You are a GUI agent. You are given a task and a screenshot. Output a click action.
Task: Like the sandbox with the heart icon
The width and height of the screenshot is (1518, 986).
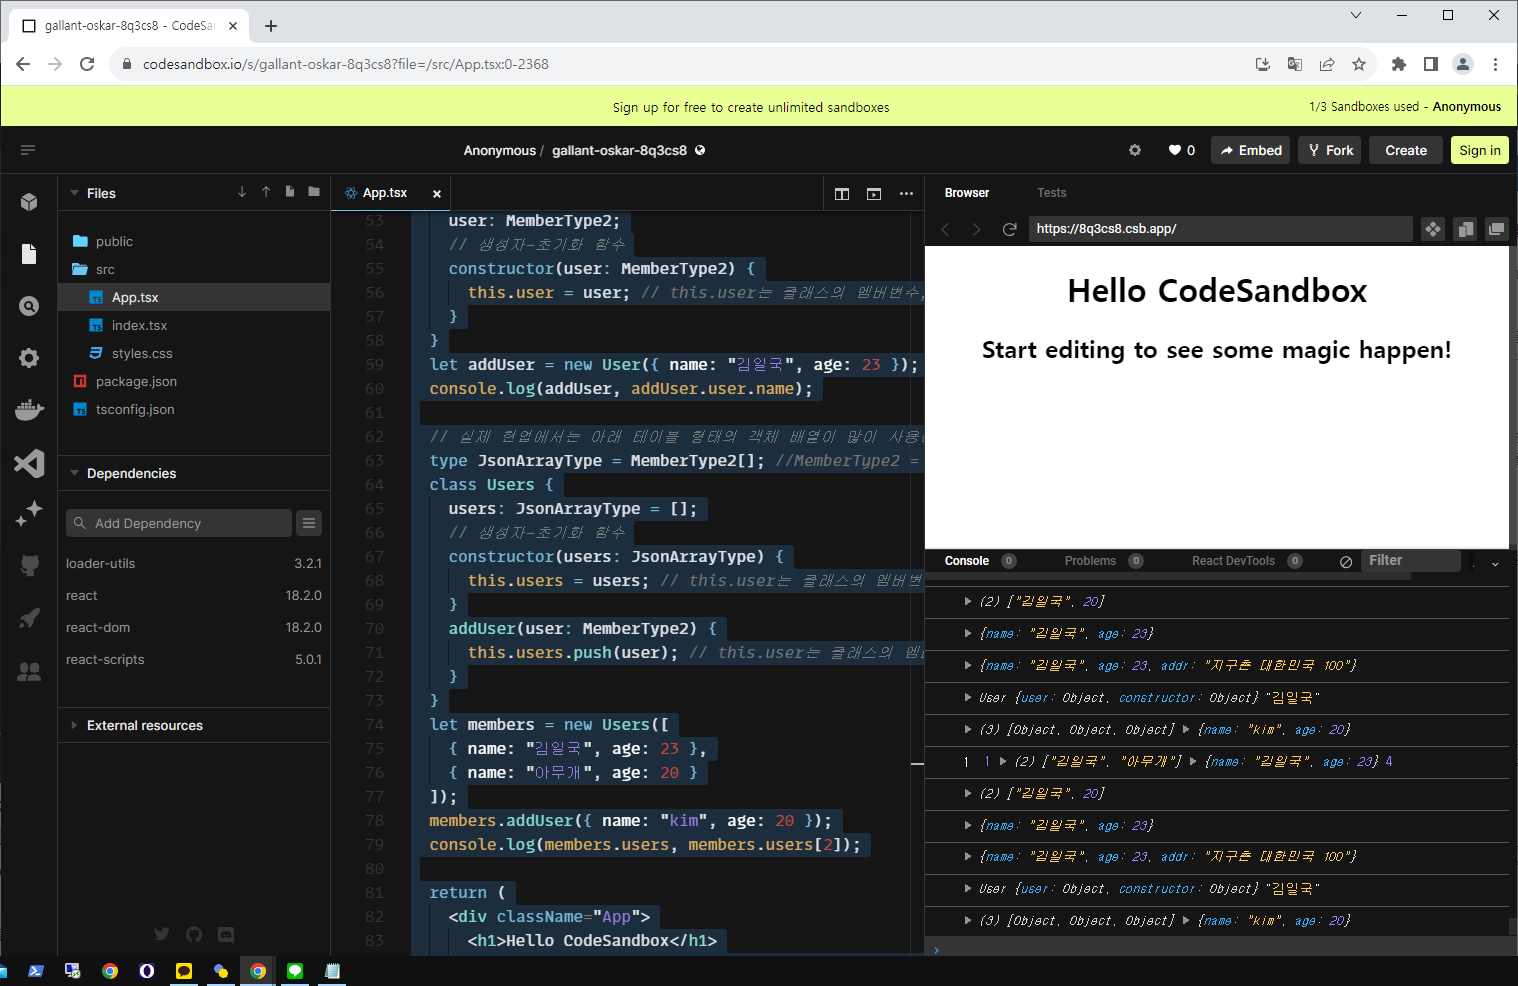[1175, 150]
